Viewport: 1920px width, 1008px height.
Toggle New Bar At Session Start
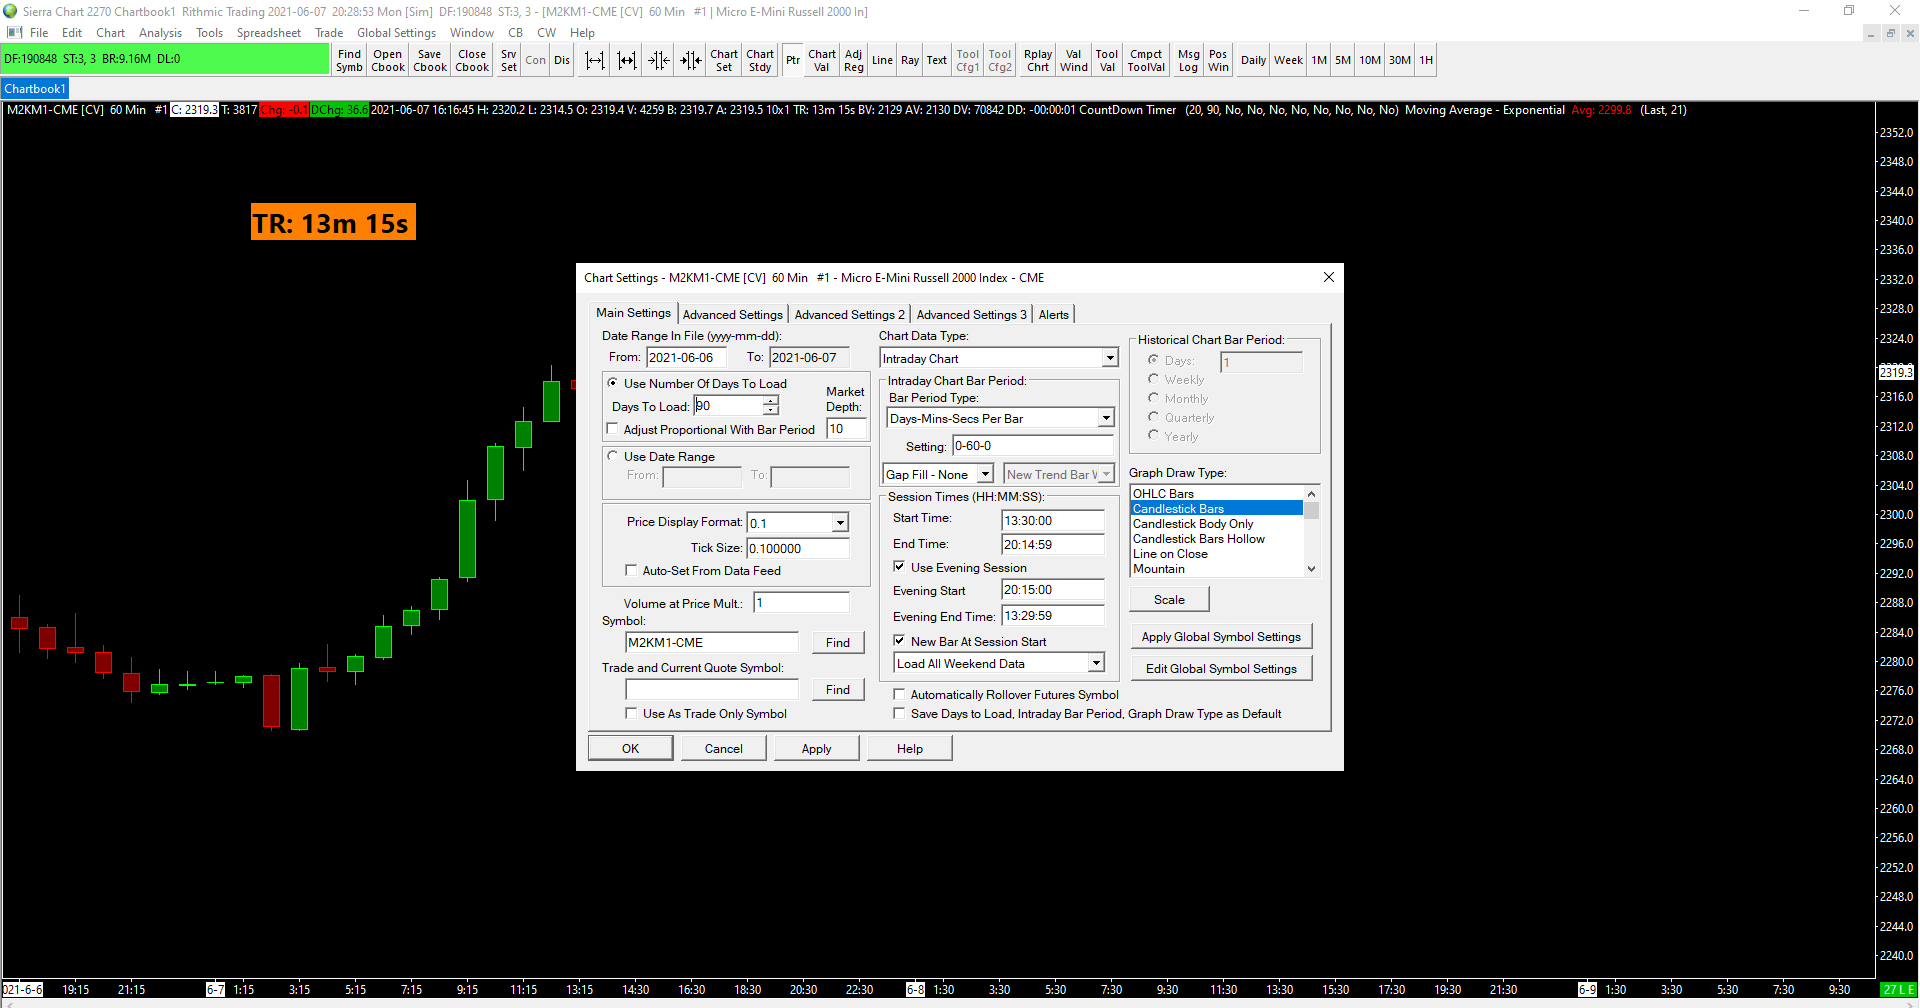[x=899, y=641]
